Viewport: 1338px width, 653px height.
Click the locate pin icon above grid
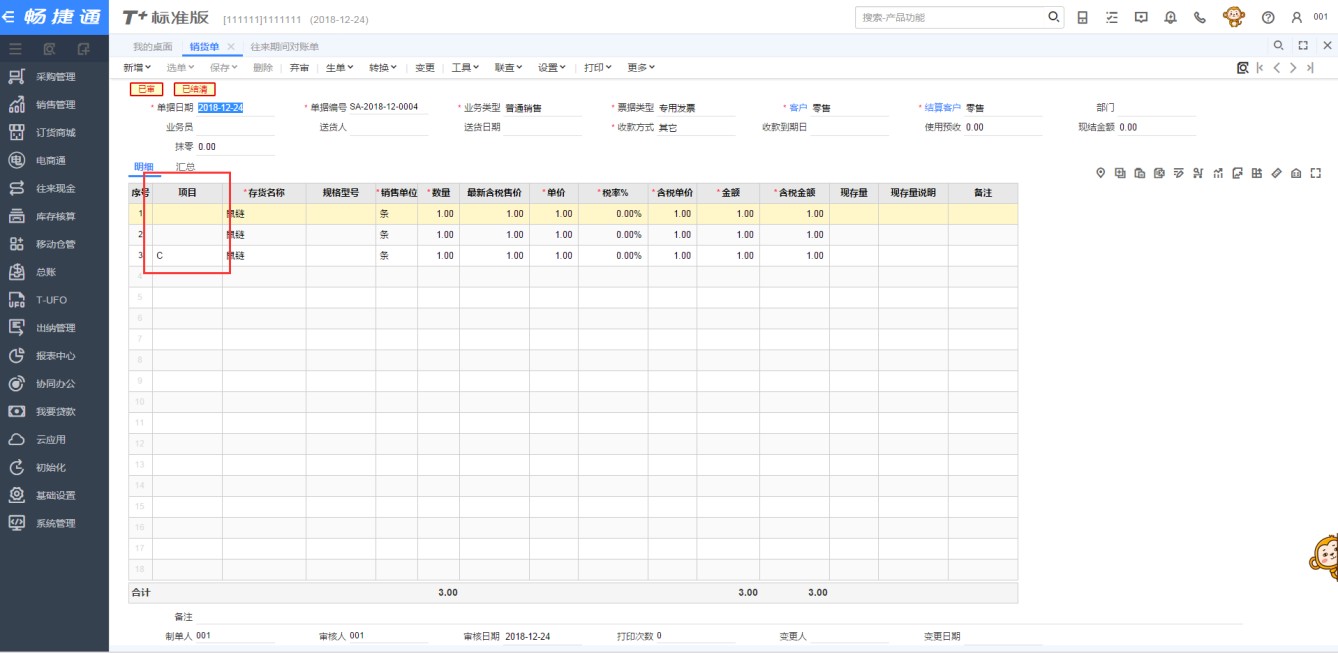[1101, 173]
